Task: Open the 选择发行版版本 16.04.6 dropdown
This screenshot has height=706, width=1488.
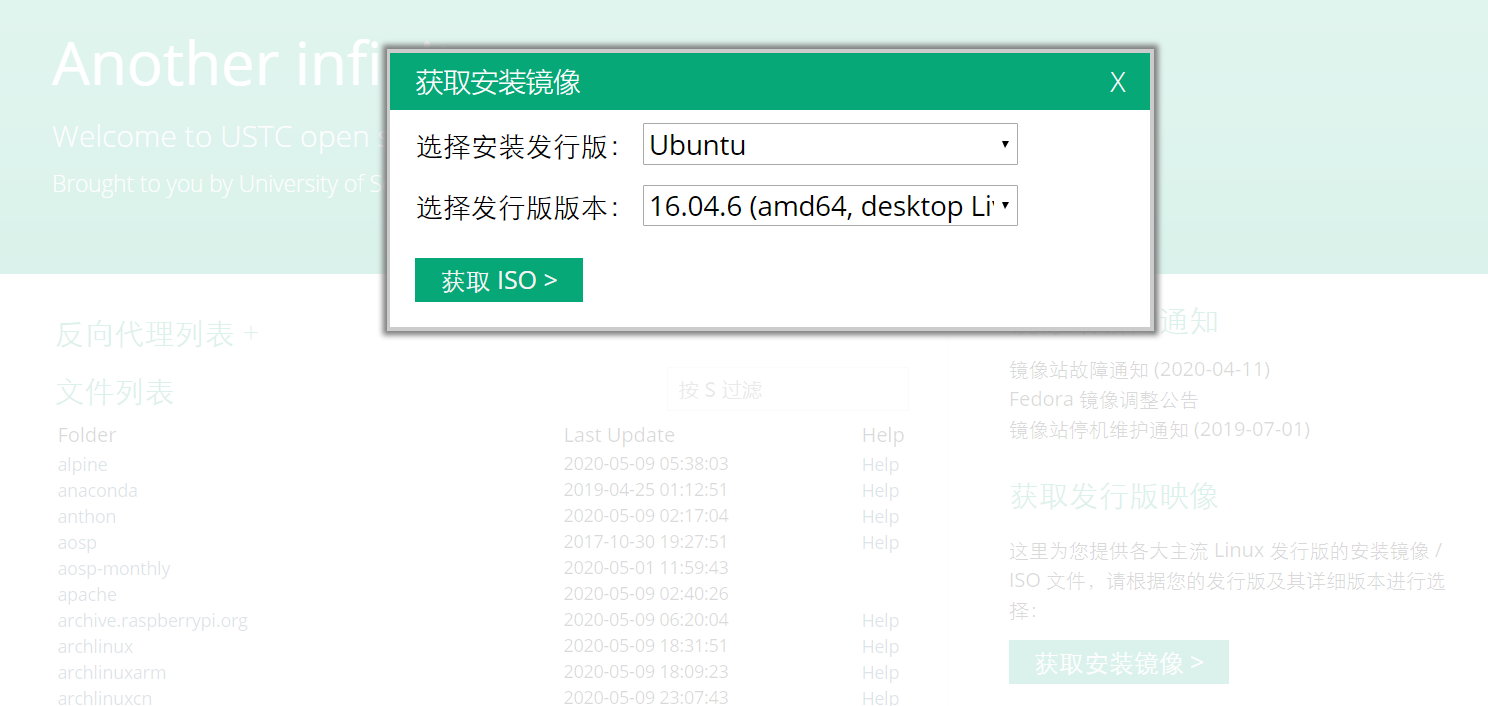Action: (830, 205)
